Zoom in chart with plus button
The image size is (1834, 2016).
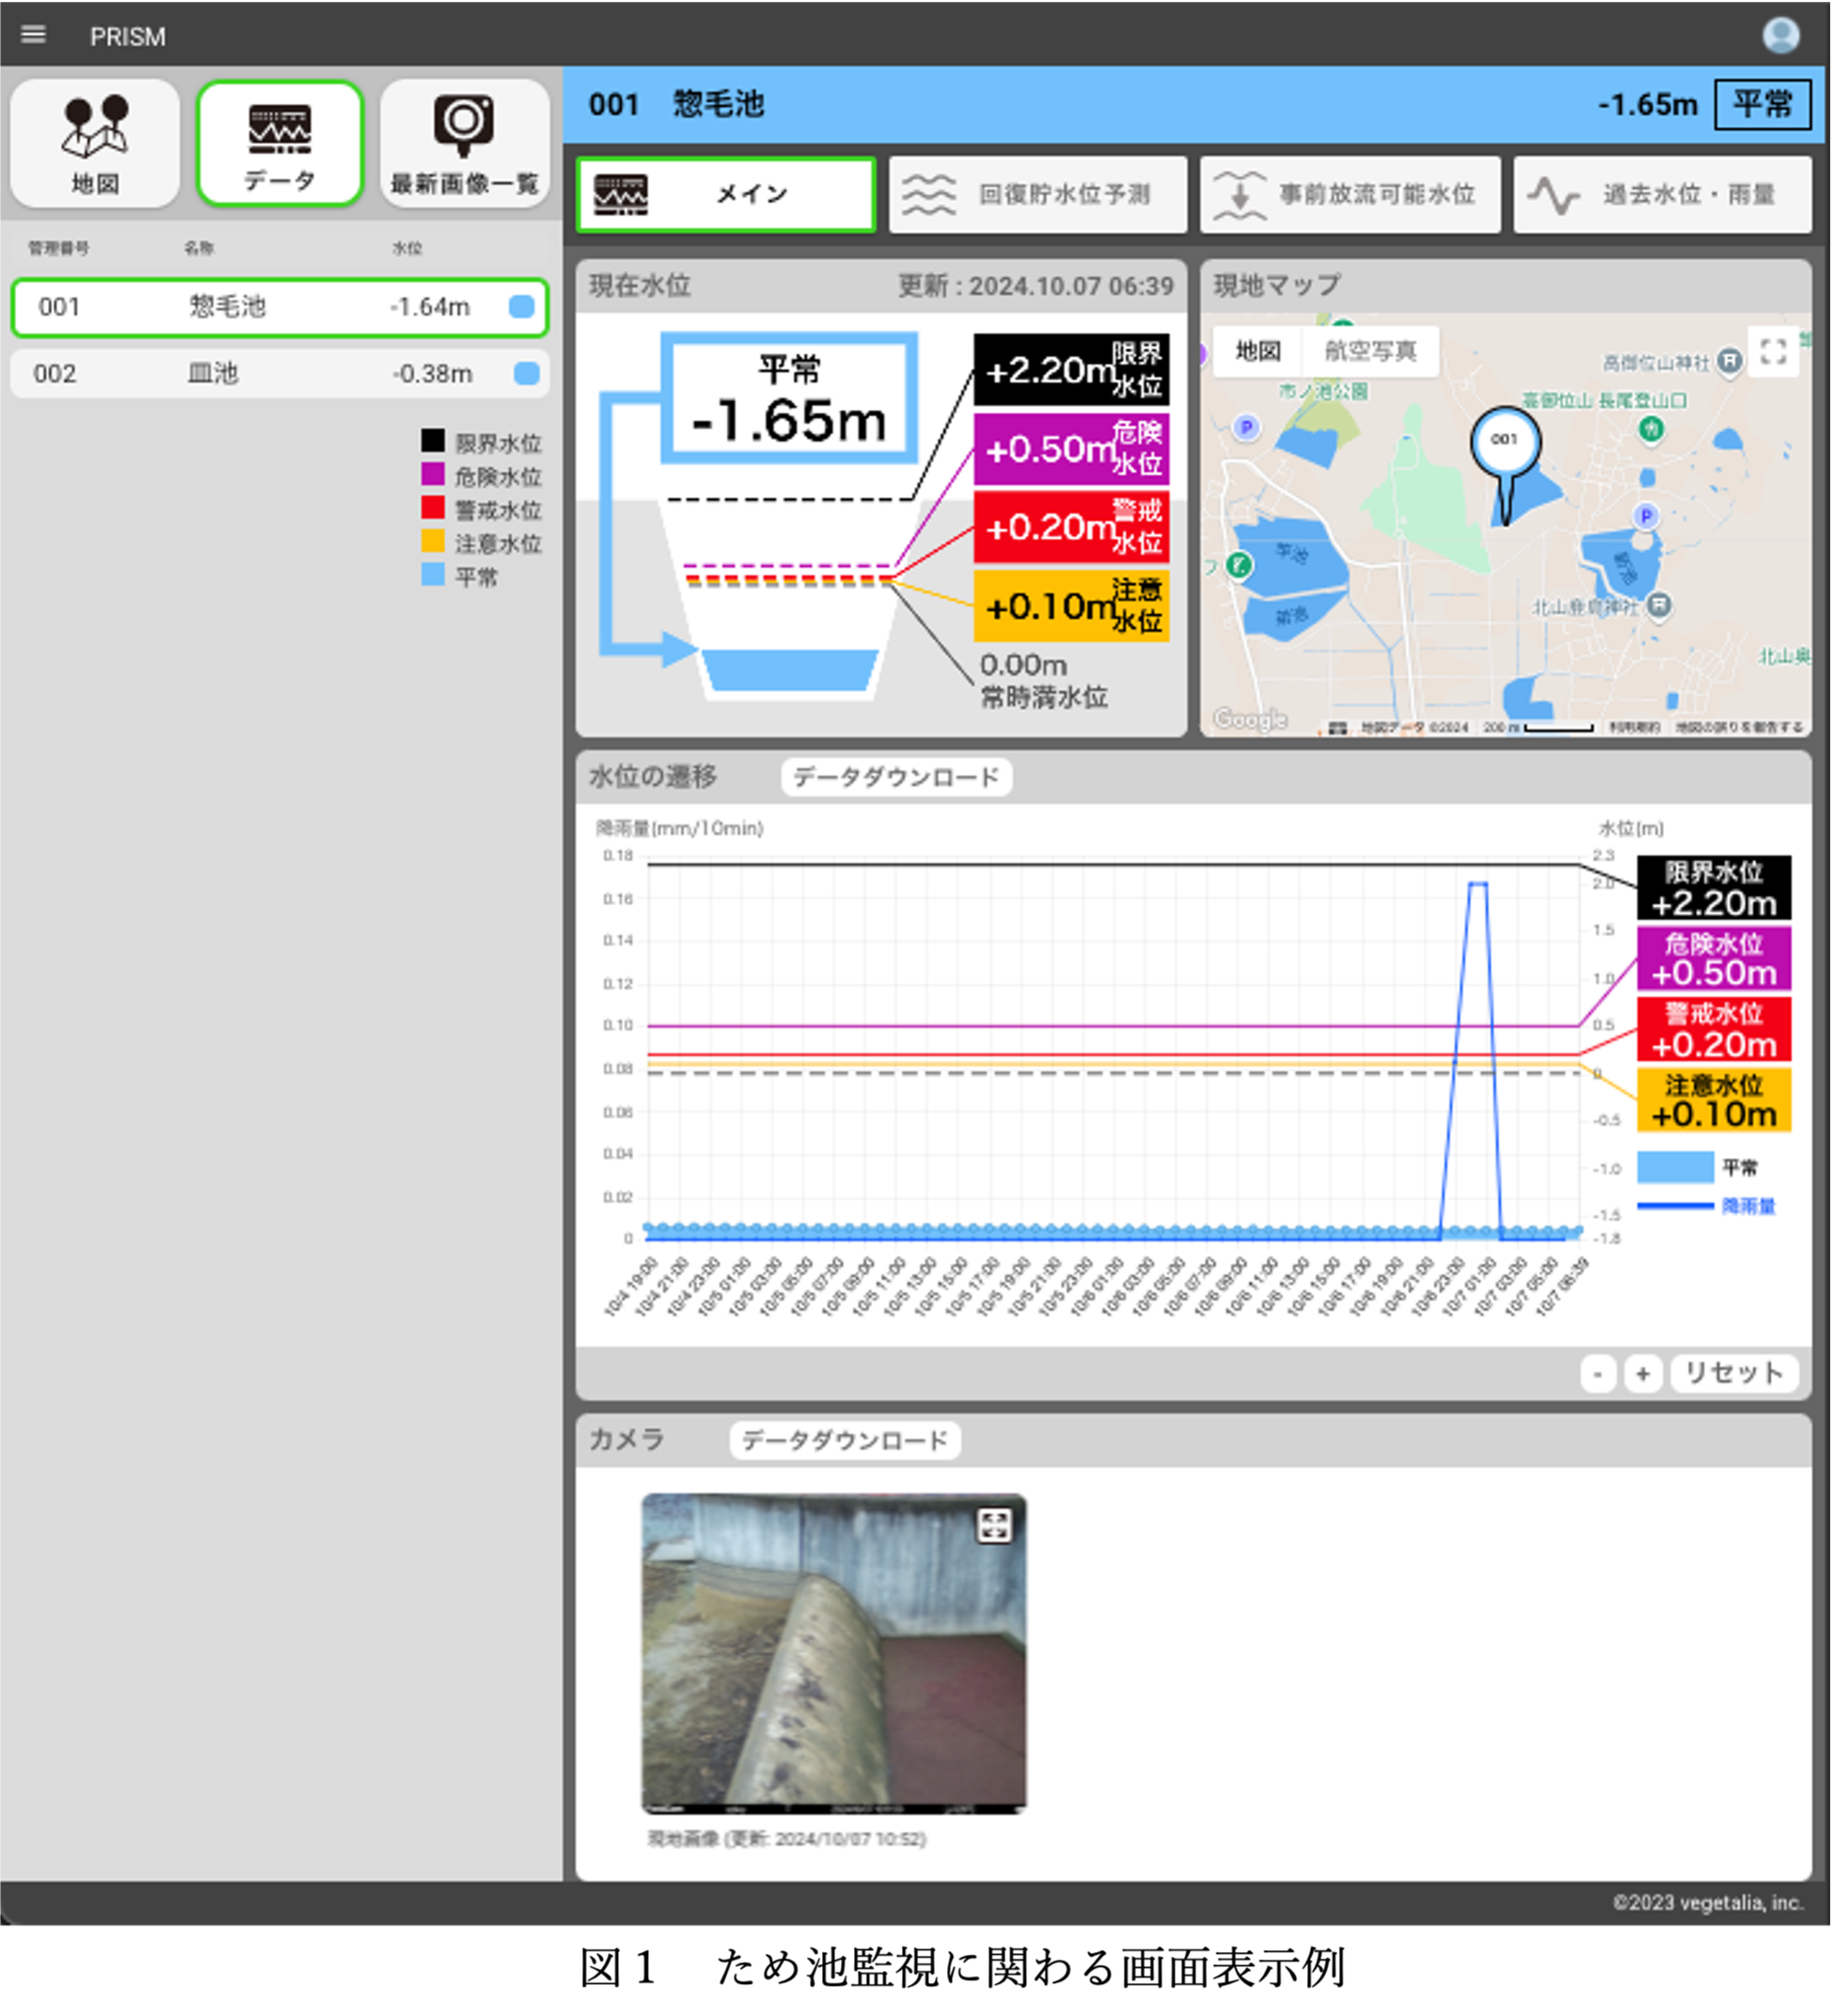(x=1642, y=1374)
